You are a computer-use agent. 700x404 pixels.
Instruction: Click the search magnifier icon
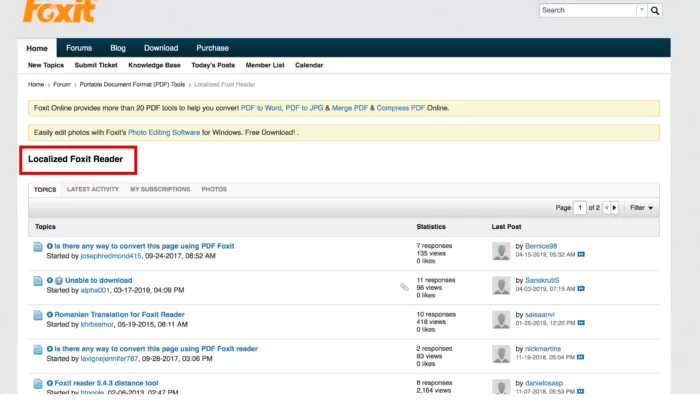coord(654,11)
